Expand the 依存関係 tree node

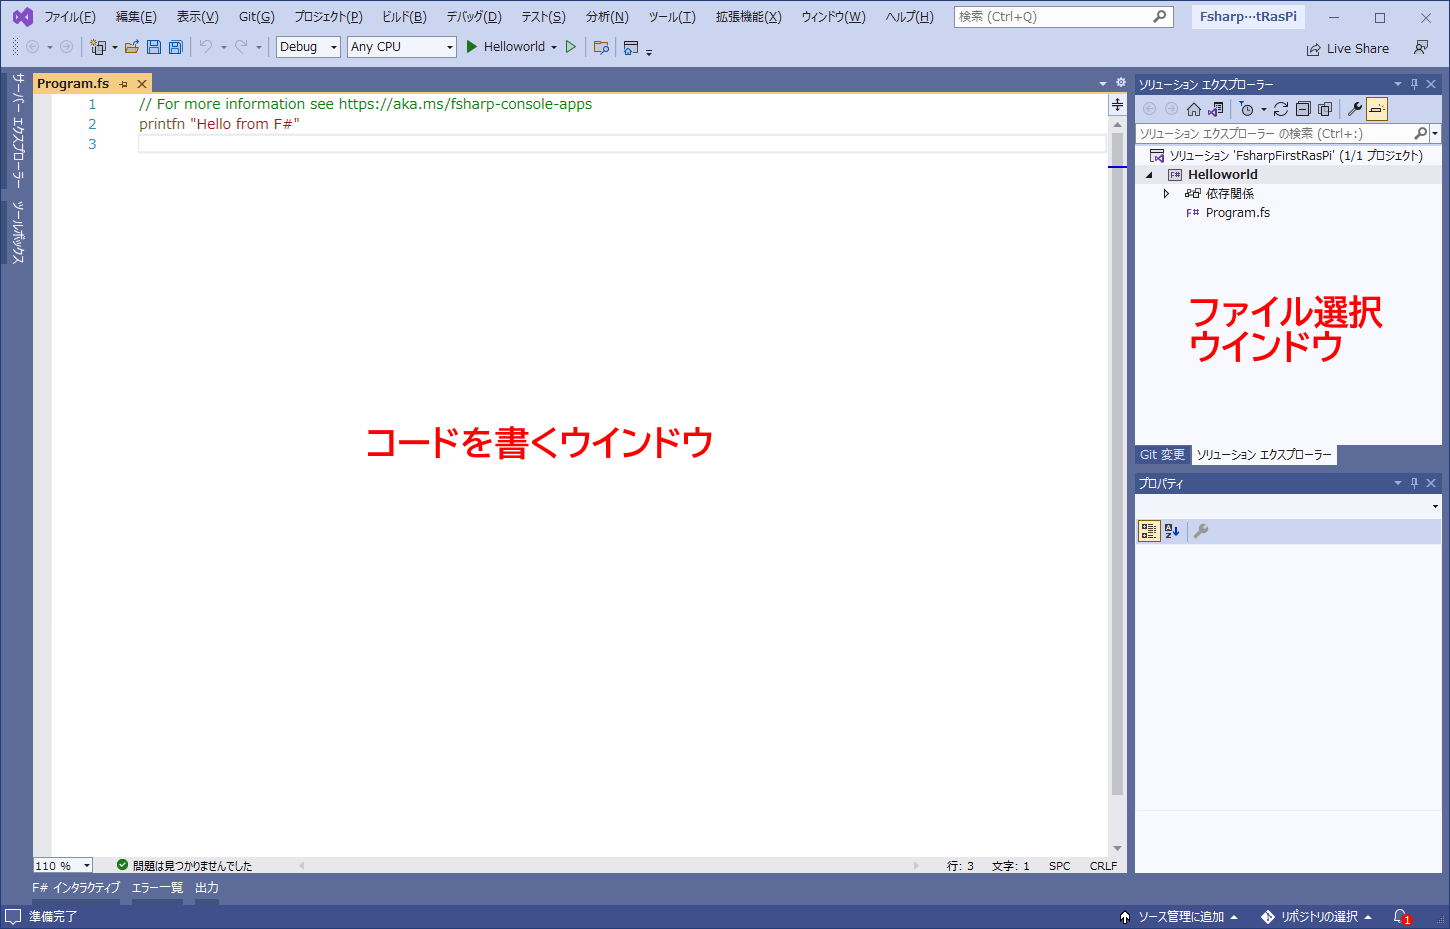pyautogui.click(x=1166, y=194)
